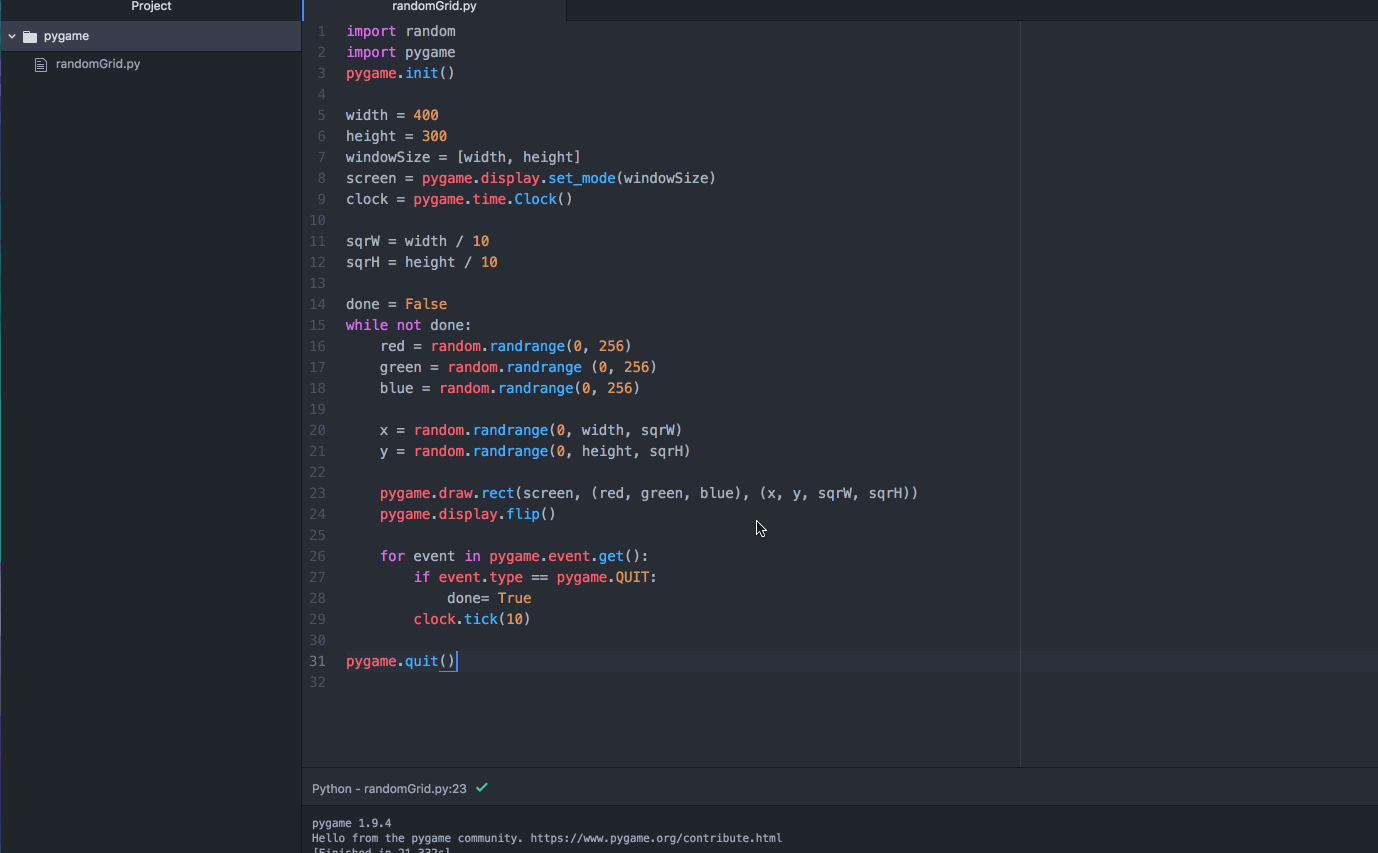Click the pygame folder icon

30,37
